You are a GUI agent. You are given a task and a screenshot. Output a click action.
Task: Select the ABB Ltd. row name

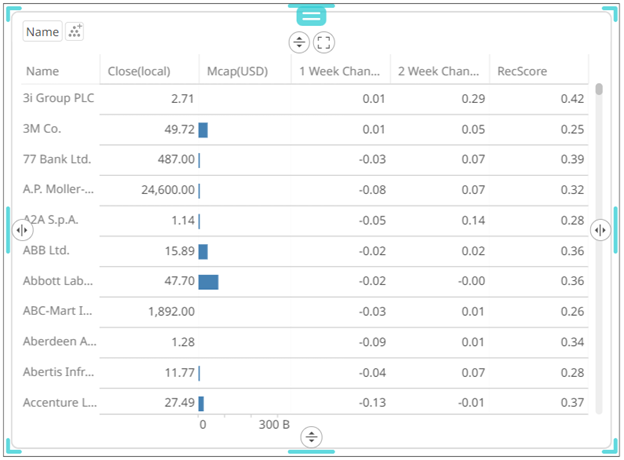tap(47, 251)
